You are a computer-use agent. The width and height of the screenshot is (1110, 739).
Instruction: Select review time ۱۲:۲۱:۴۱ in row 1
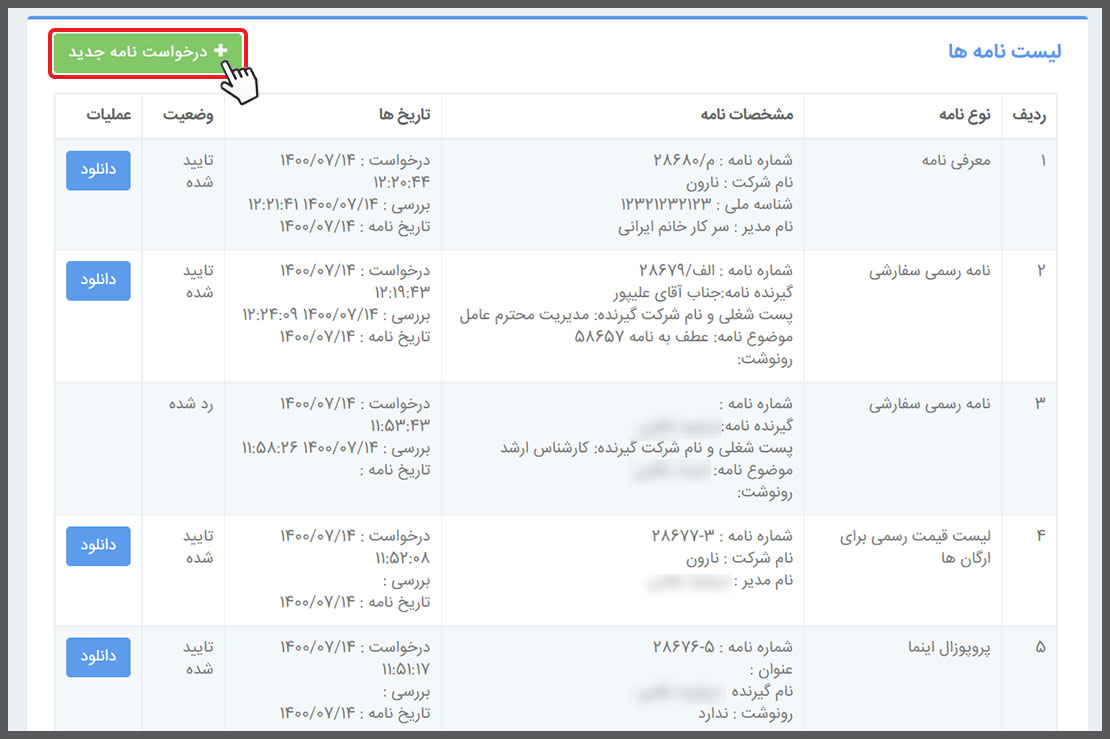click(273, 205)
